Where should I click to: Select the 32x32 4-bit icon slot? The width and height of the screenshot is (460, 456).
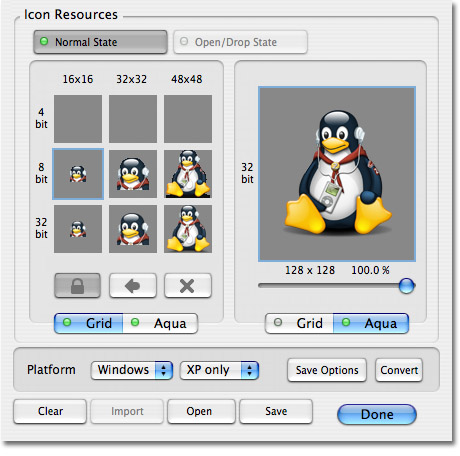click(133, 119)
